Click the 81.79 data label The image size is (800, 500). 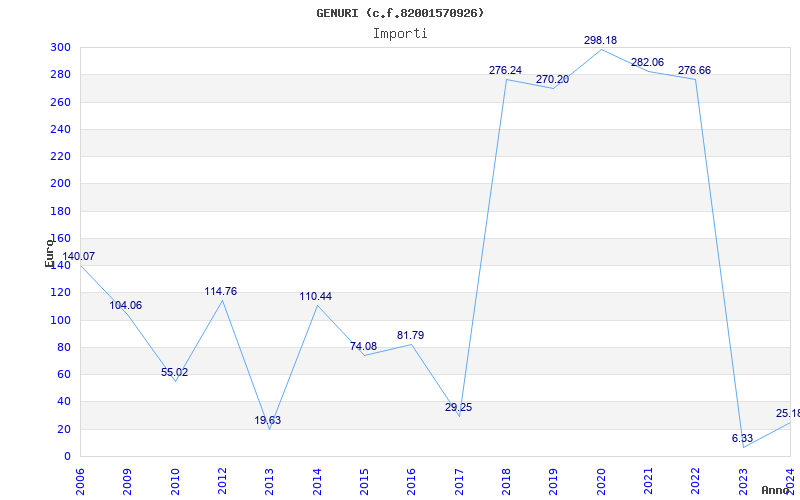click(410, 335)
